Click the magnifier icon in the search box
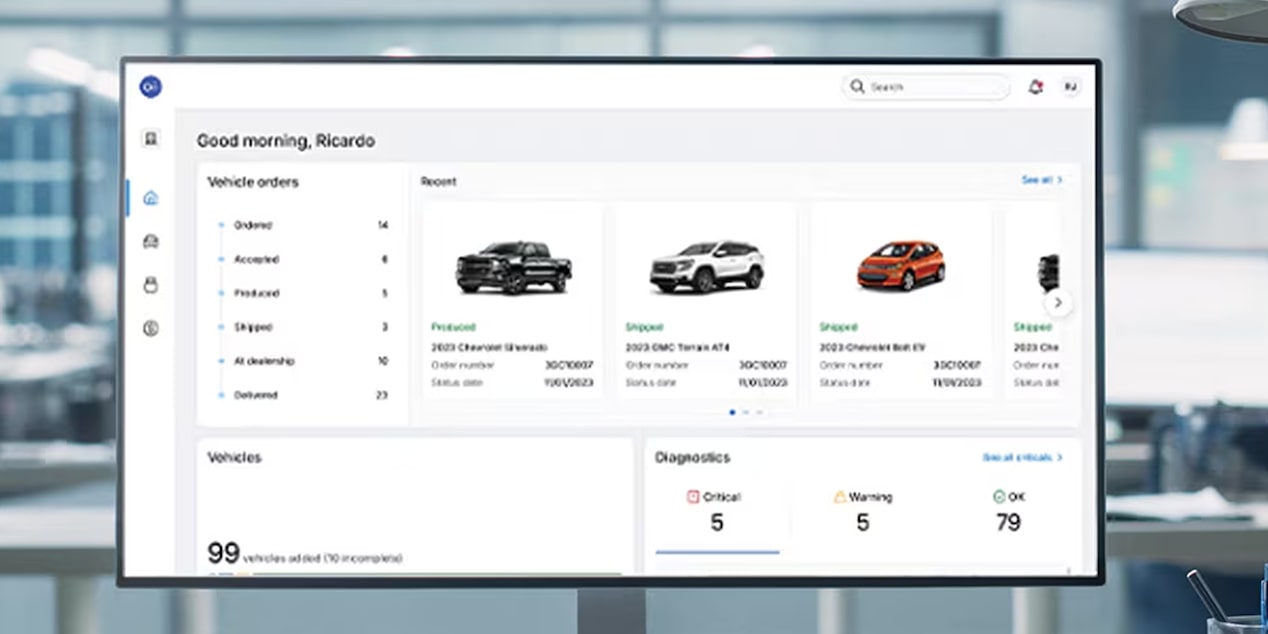This screenshot has width=1268, height=634. point(857,87)
